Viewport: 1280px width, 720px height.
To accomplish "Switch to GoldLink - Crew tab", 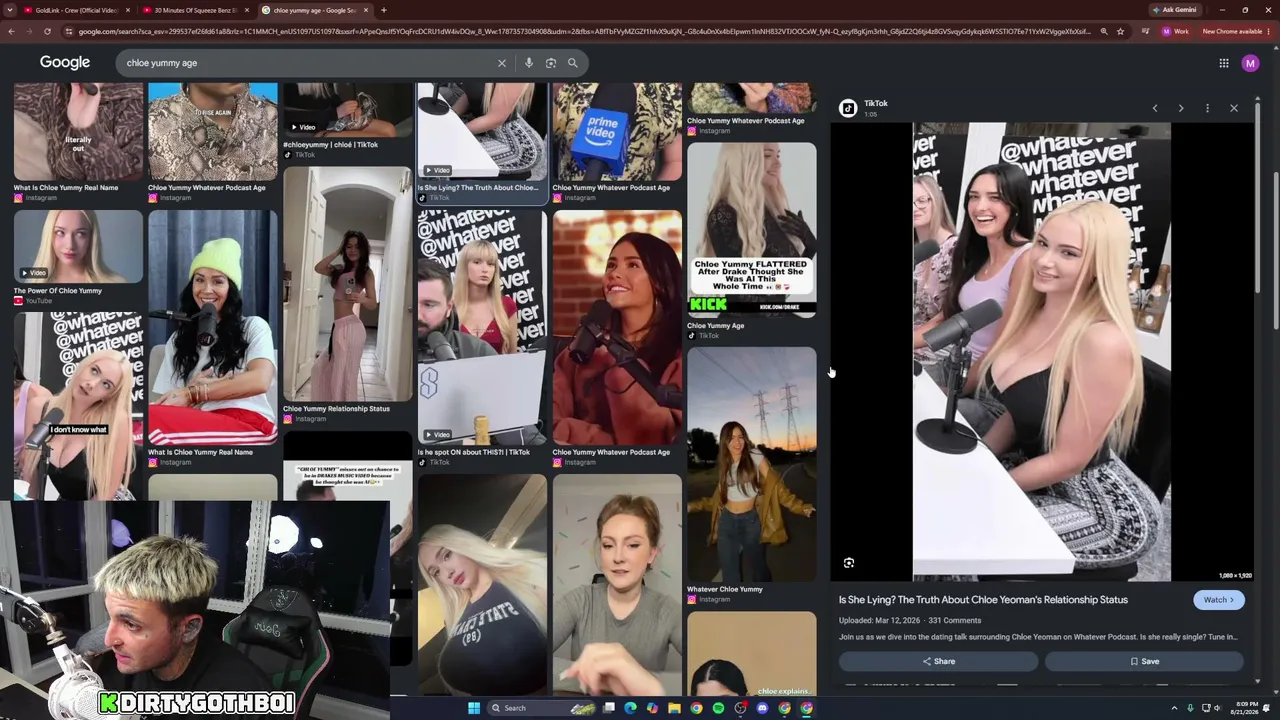I will click(78, 10).
